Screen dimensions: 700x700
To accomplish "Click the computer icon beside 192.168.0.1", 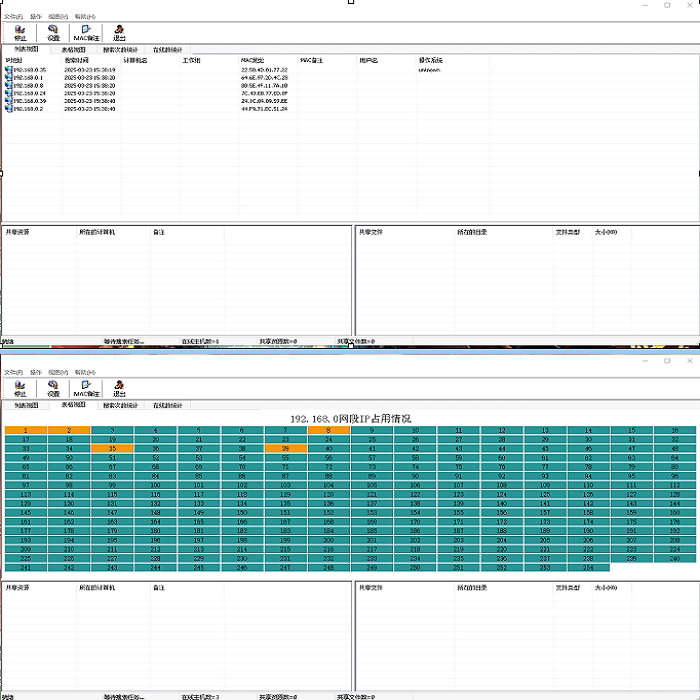I will [x=8, y=77].
